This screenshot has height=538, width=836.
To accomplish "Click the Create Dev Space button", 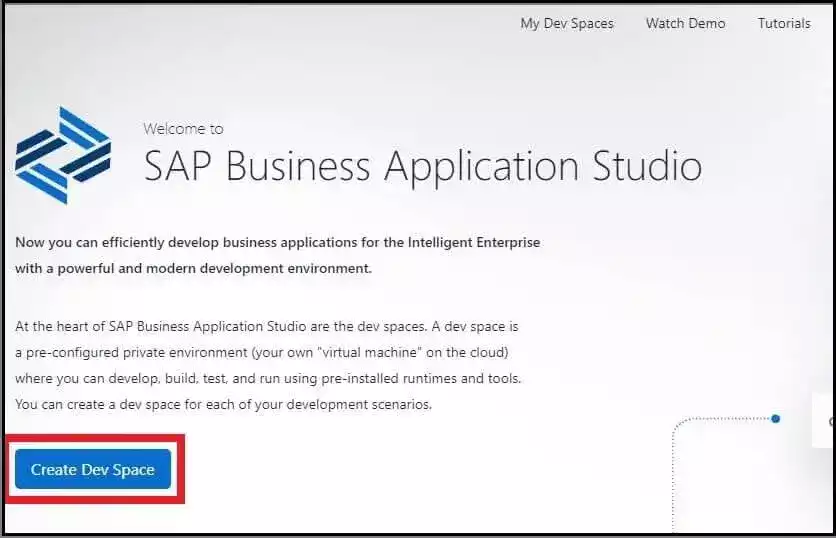I will coord(93,469).
